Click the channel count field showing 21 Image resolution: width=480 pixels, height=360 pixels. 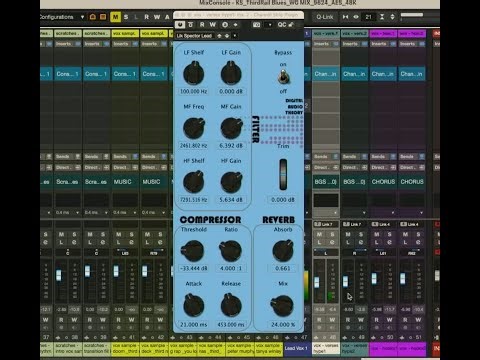[369, 17]
